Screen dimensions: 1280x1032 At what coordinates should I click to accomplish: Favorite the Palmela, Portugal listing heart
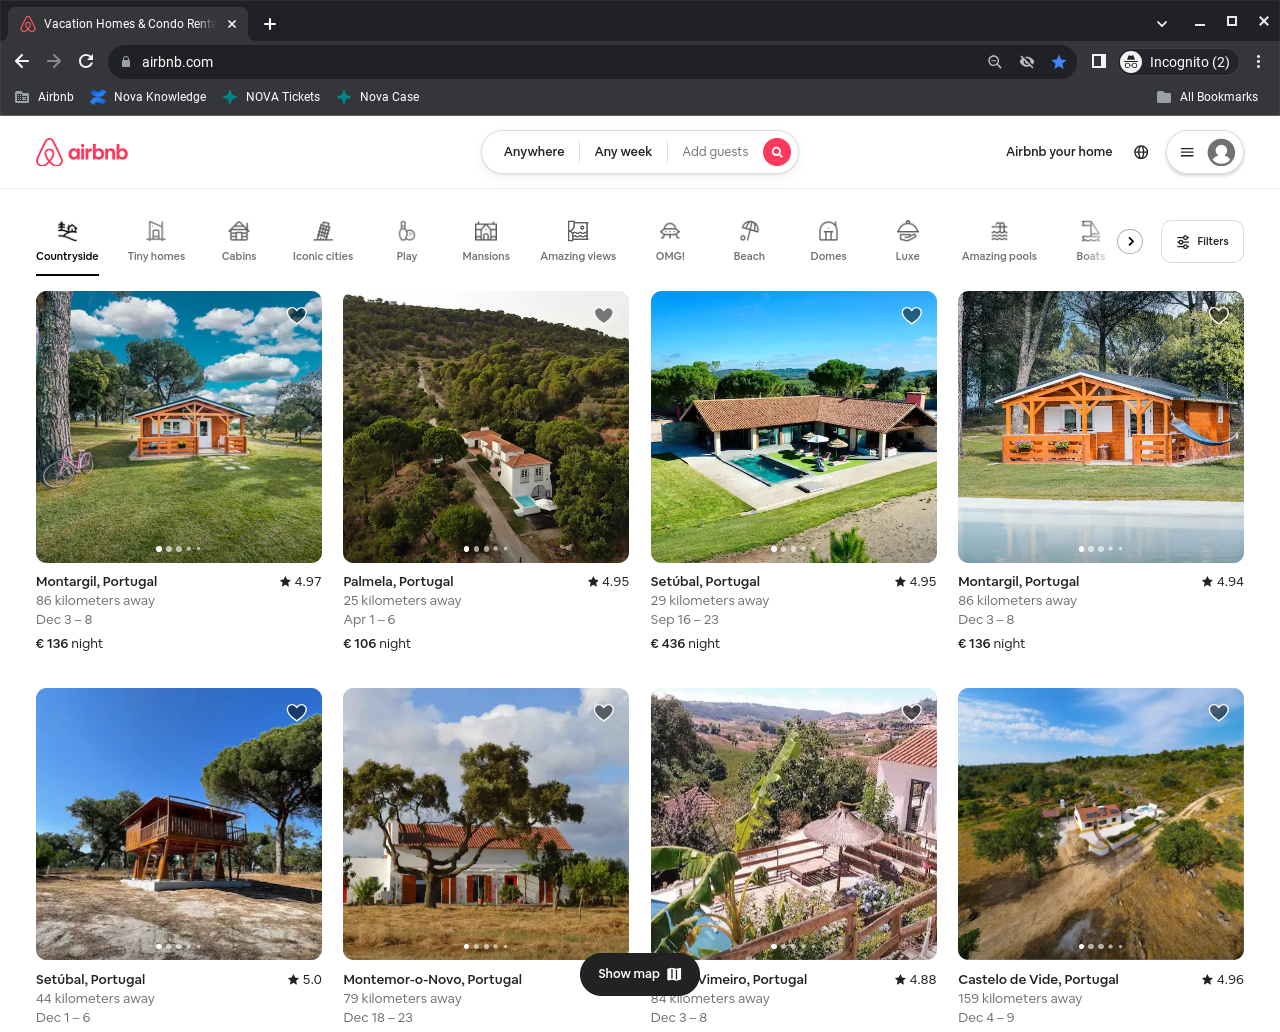[x=604, y=315]
